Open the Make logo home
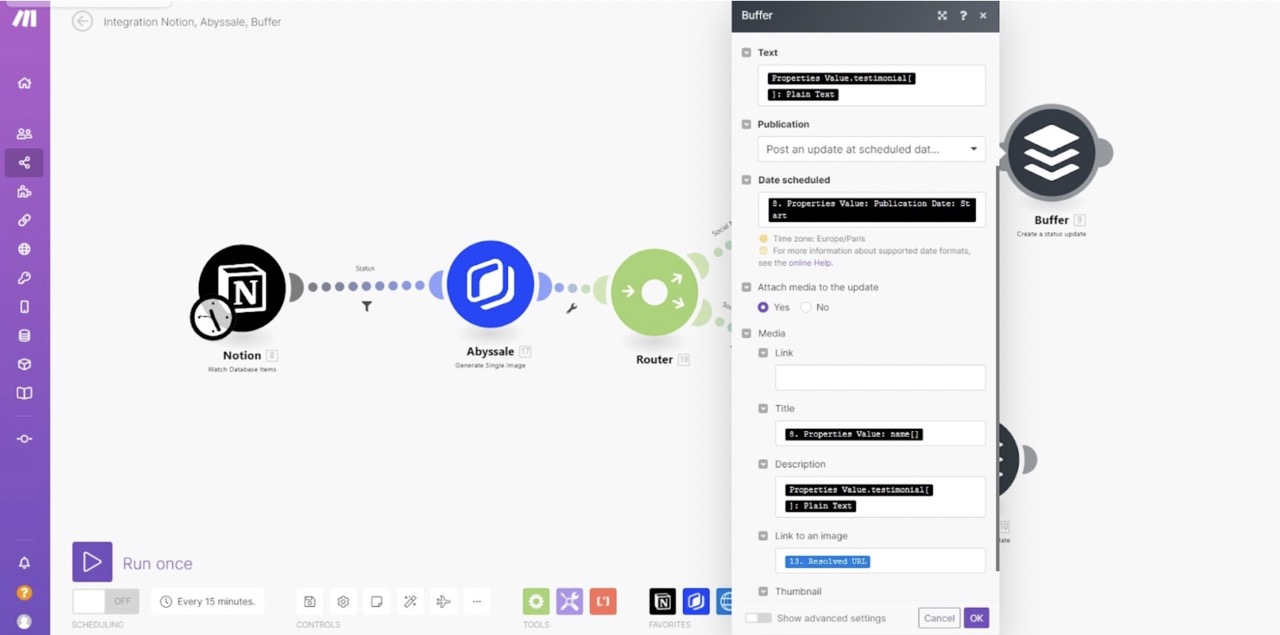This screenshot has width=1280, height=635. 24,19
